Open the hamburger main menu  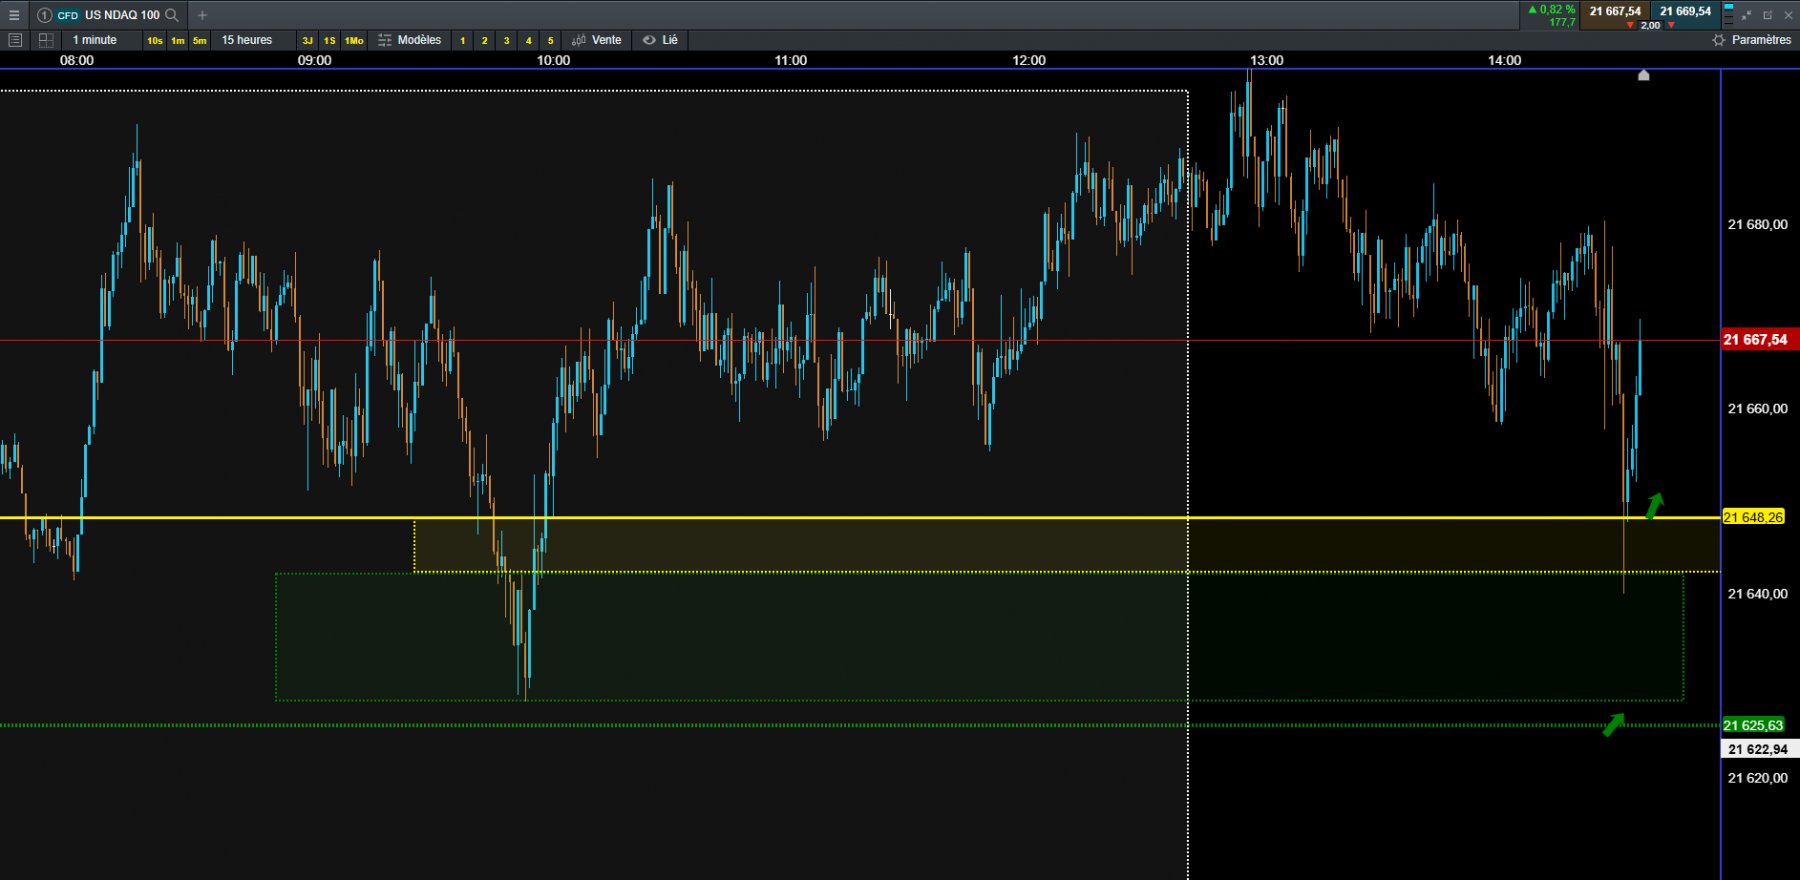(14, 15)
